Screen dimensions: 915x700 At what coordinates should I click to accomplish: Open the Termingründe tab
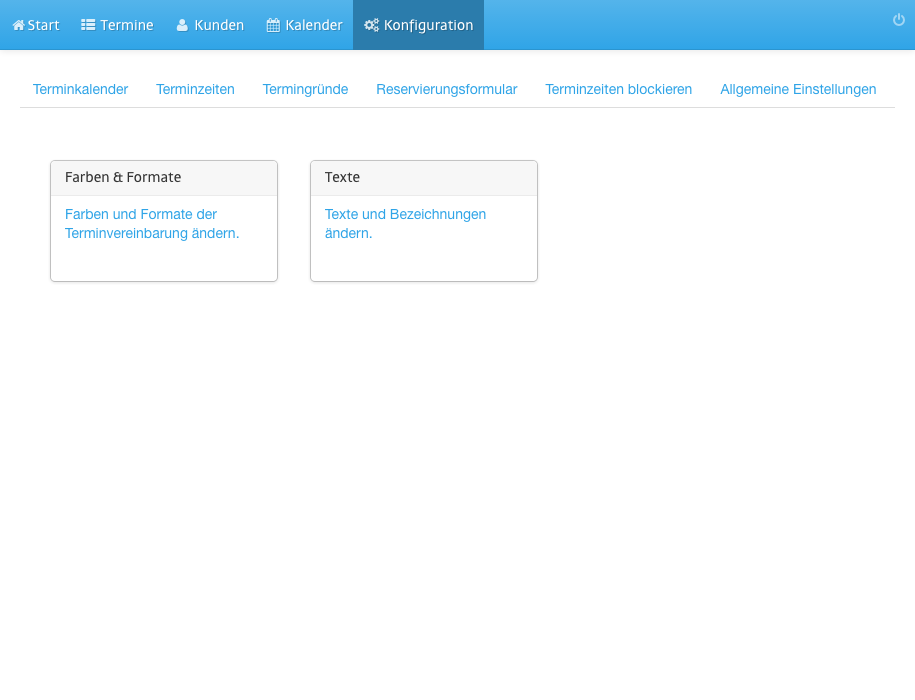tap(305, 89)
